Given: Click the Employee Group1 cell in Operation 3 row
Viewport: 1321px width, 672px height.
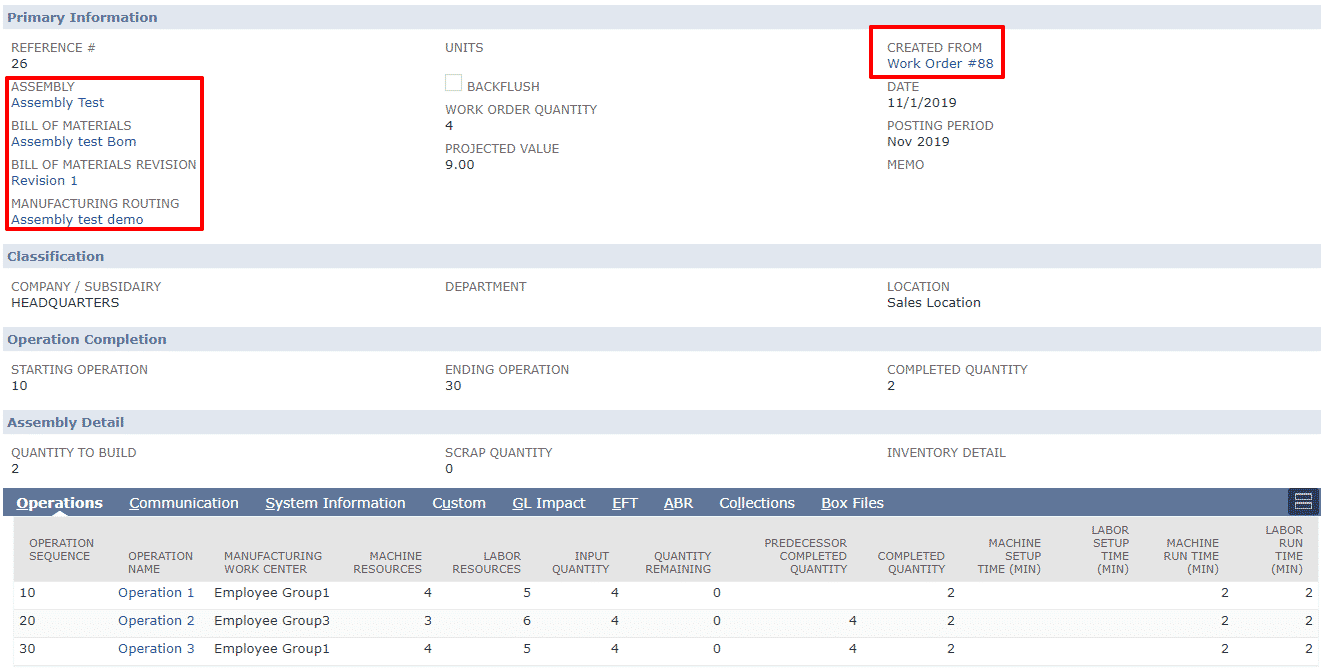Looking at the screenshot, I should [272, 649].
